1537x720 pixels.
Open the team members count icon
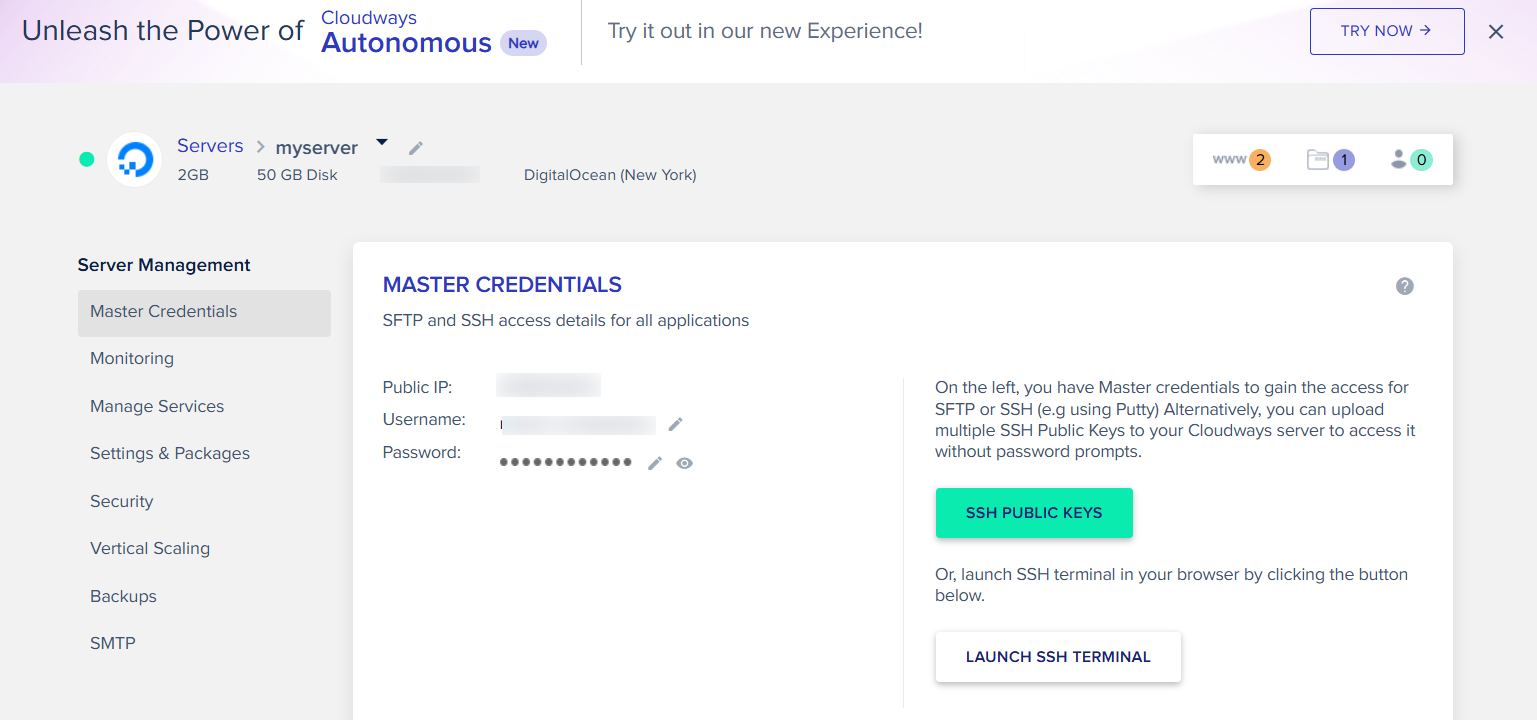1411,159
